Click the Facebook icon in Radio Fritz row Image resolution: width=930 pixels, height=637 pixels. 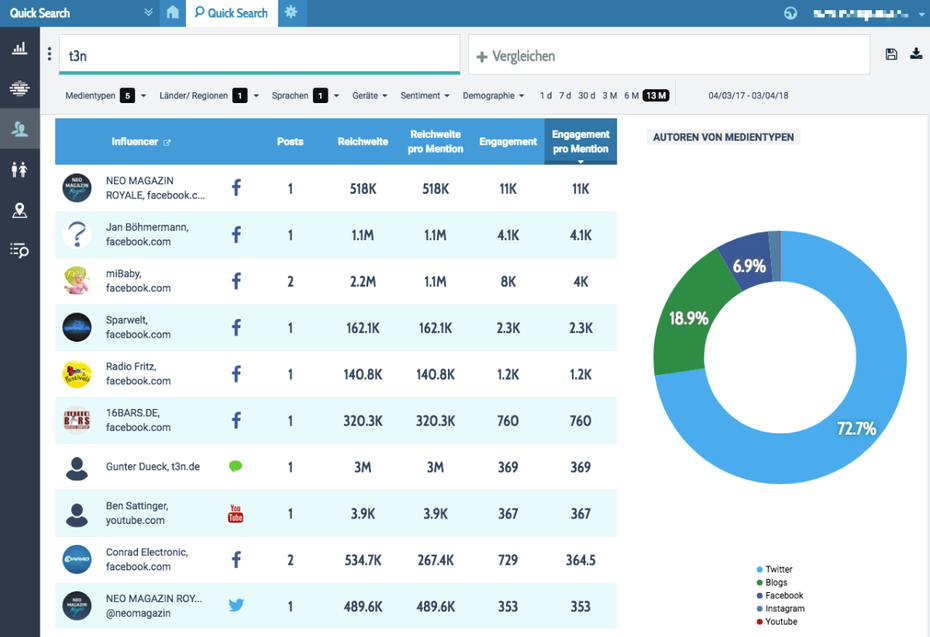236,374
